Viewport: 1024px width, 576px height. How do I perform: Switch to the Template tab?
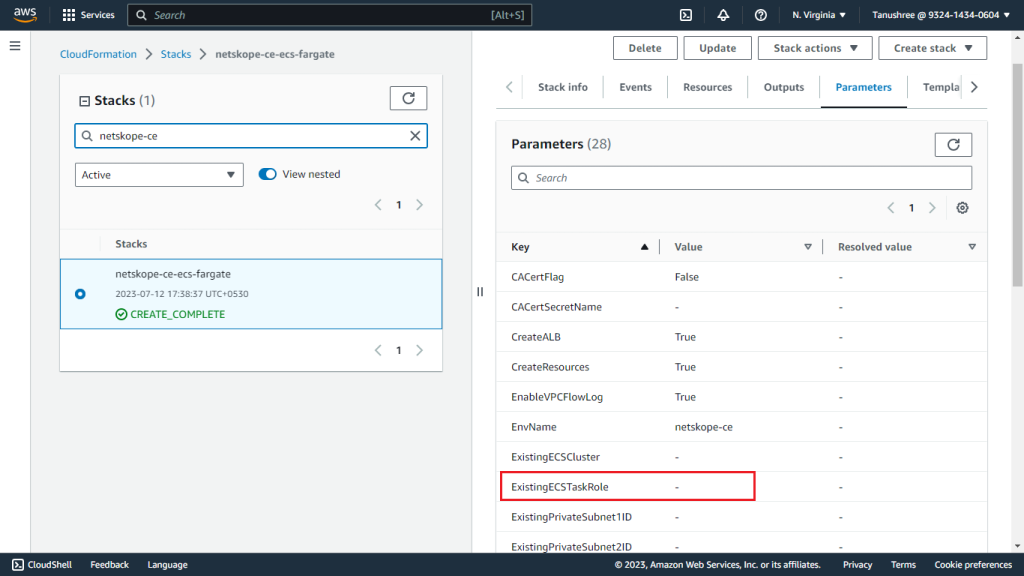pos(940,87)
